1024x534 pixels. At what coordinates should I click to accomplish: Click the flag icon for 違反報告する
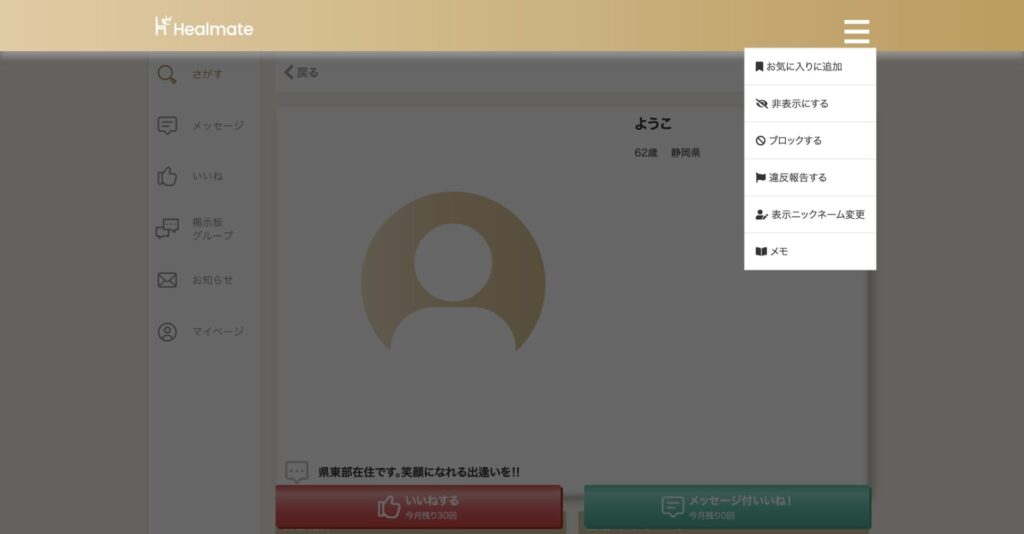coord(760,178)
